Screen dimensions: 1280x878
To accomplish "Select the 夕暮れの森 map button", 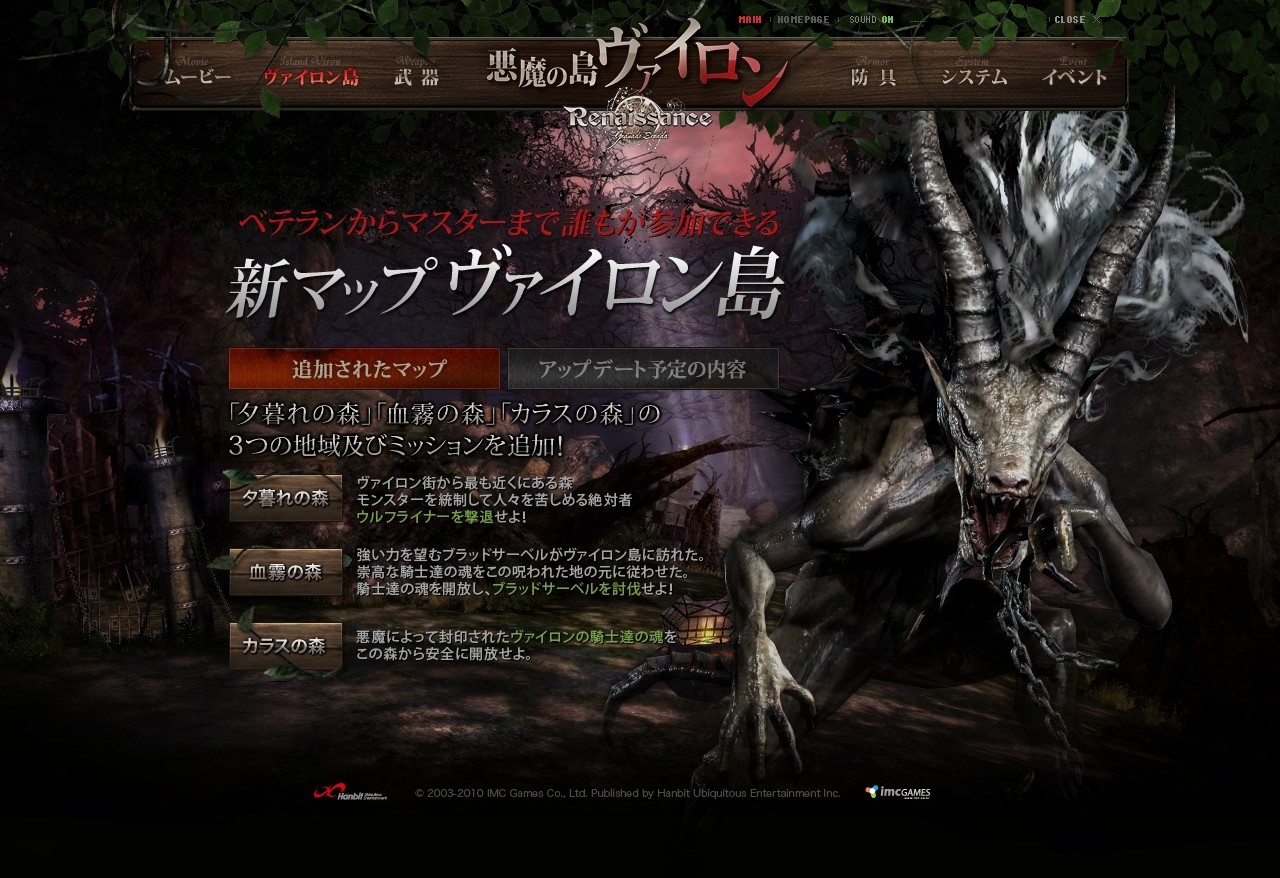I will point(286,498).
